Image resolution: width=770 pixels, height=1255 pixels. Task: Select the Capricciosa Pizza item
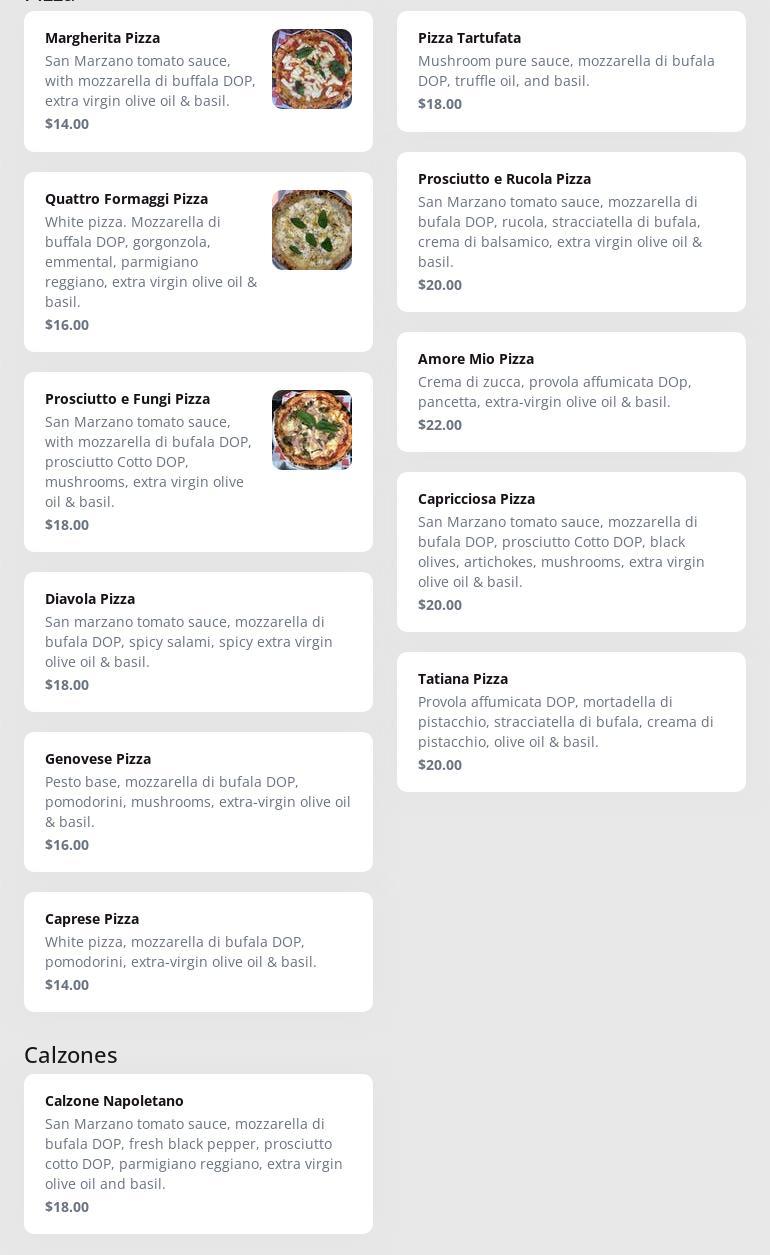[x=571, y=552]
